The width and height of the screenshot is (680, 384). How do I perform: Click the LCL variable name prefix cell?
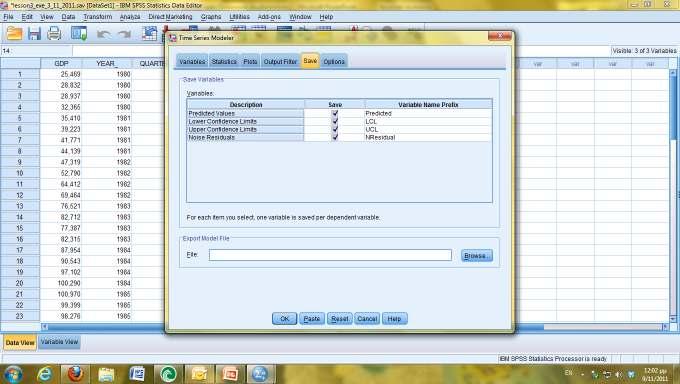tap(428, 121)
